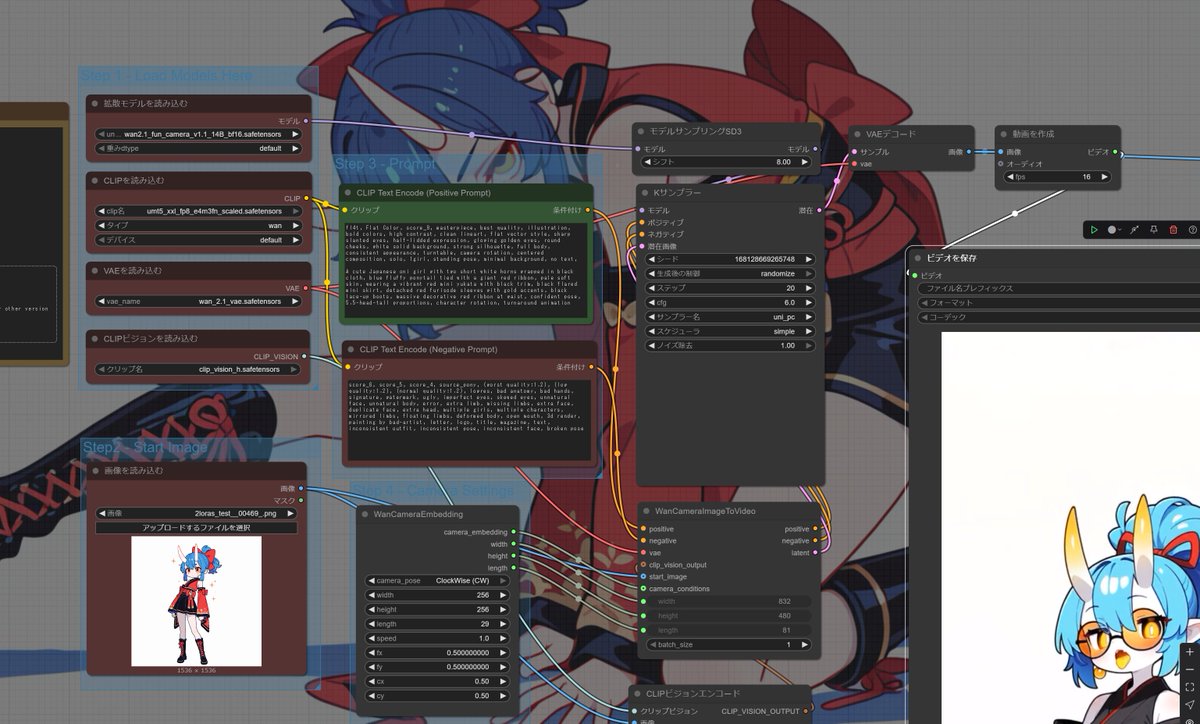Image resolution: width=1200 pixels, height=724 pixels.
Task: Open the サンプラー名 dropdown set to uni_pc
Action: (729, 316)
